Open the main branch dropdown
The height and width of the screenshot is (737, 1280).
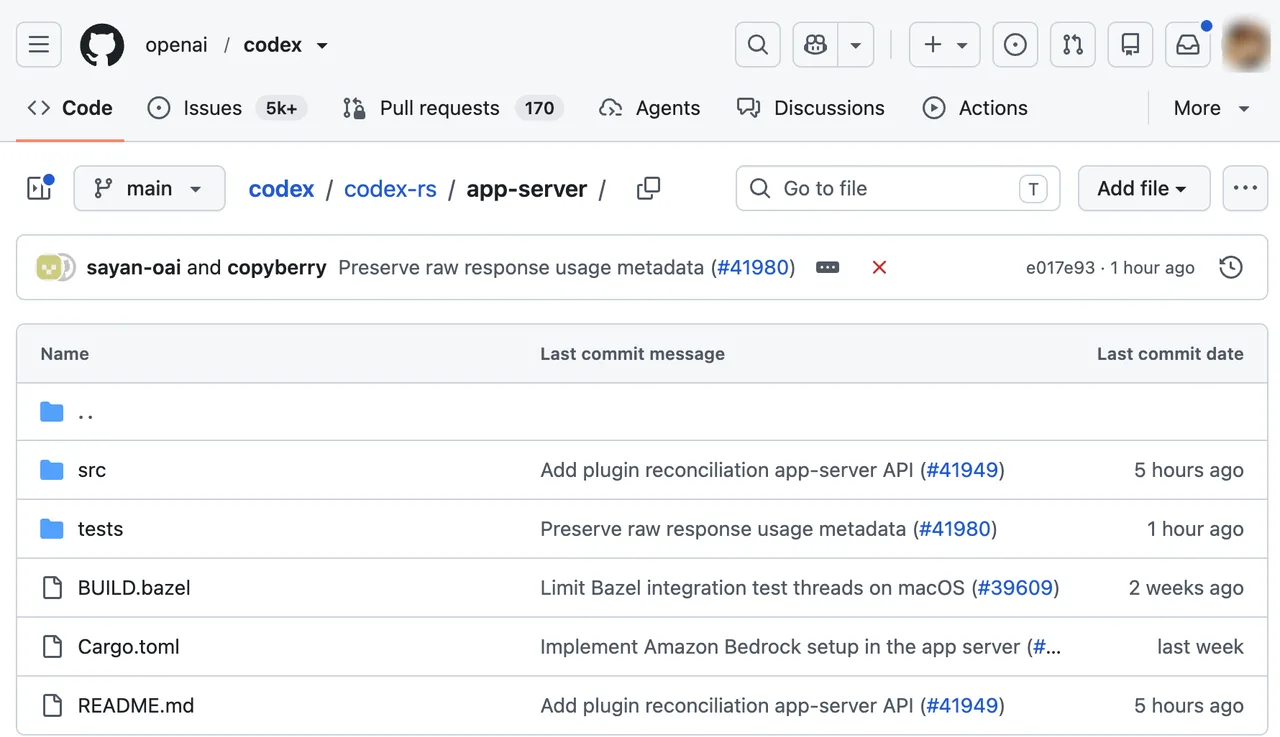click(149, 188)
